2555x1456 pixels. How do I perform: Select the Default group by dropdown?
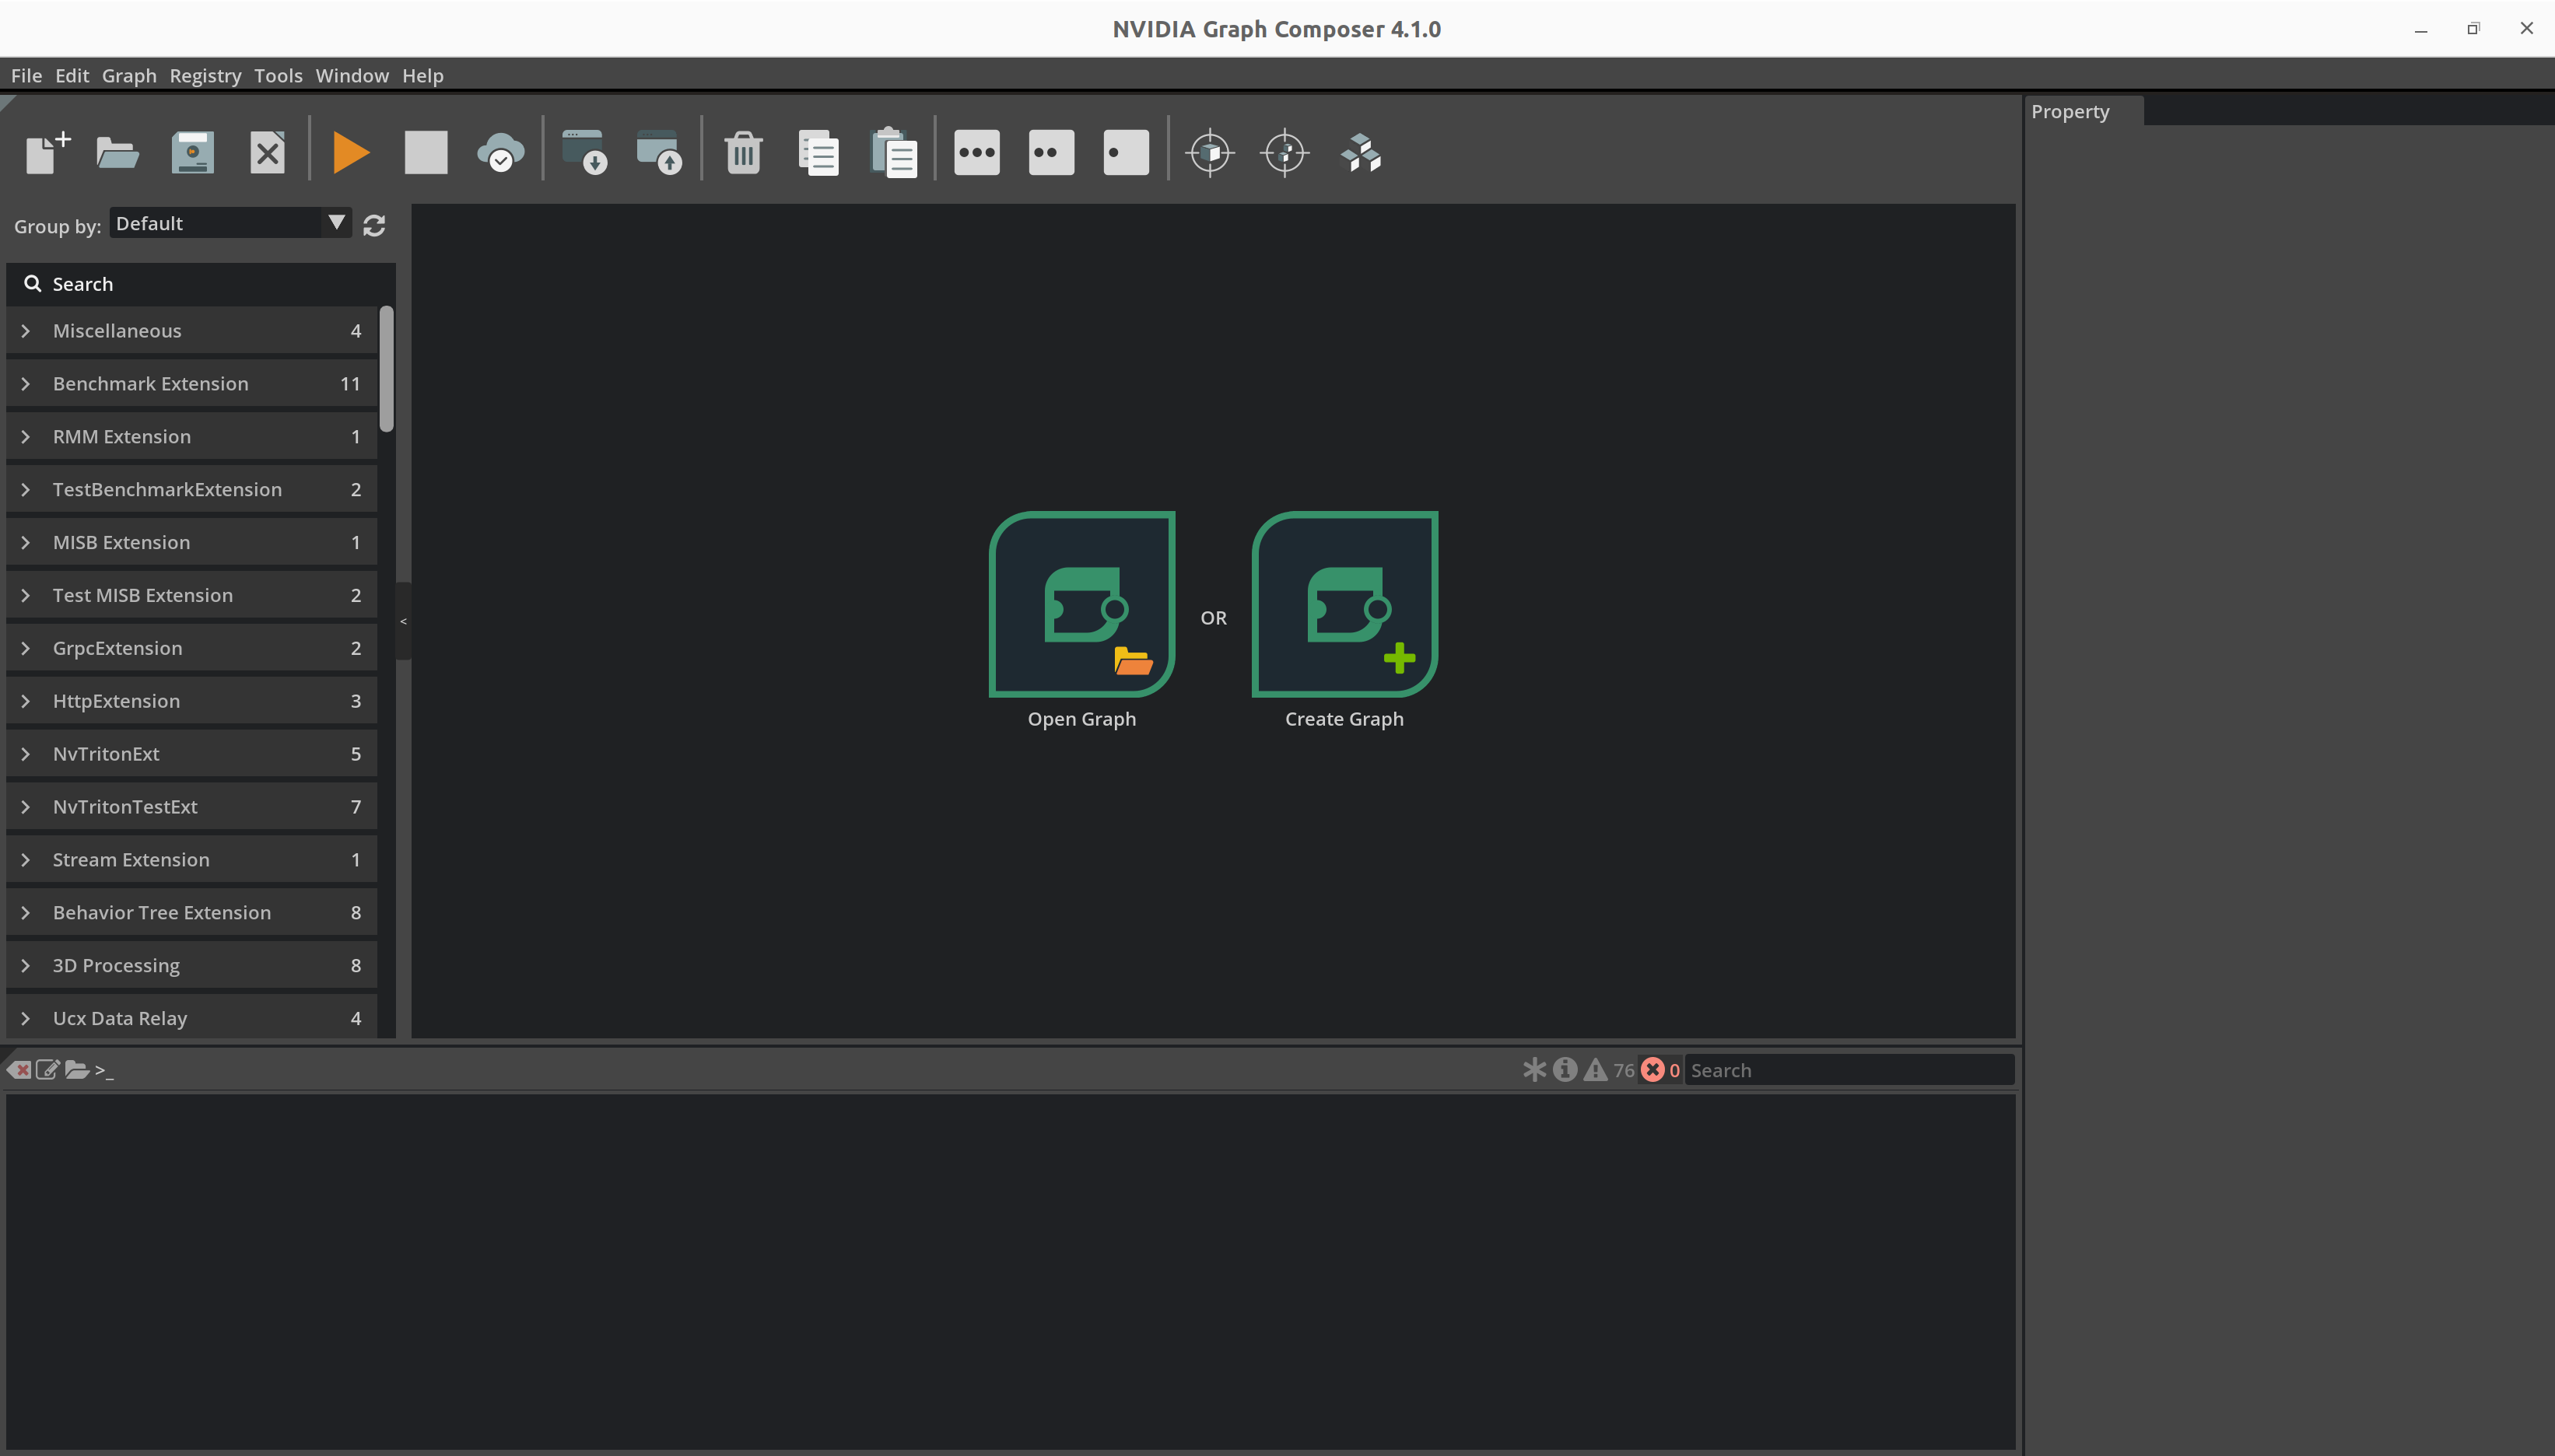pos(228,222)
